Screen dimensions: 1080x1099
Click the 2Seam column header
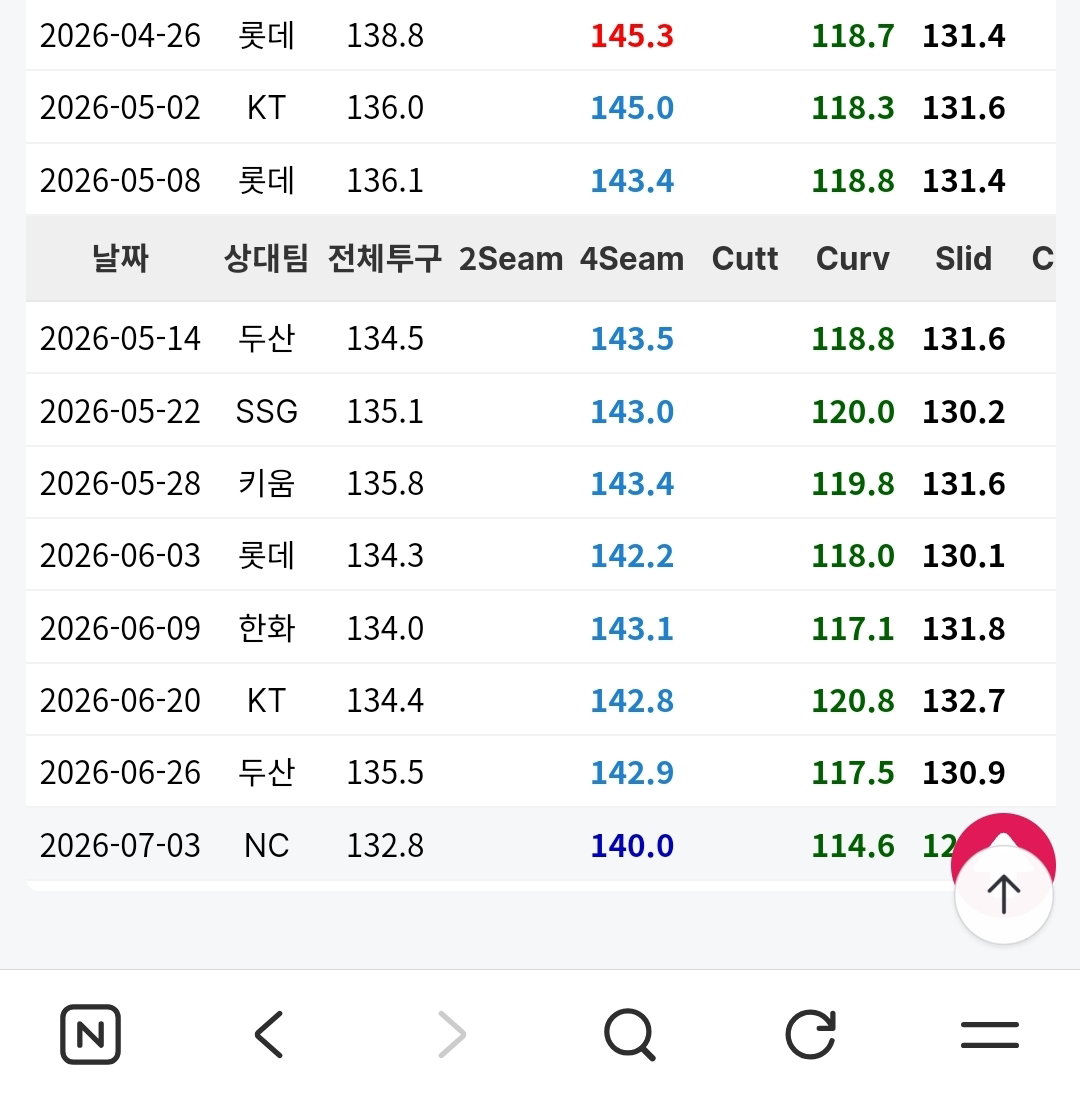511,259
